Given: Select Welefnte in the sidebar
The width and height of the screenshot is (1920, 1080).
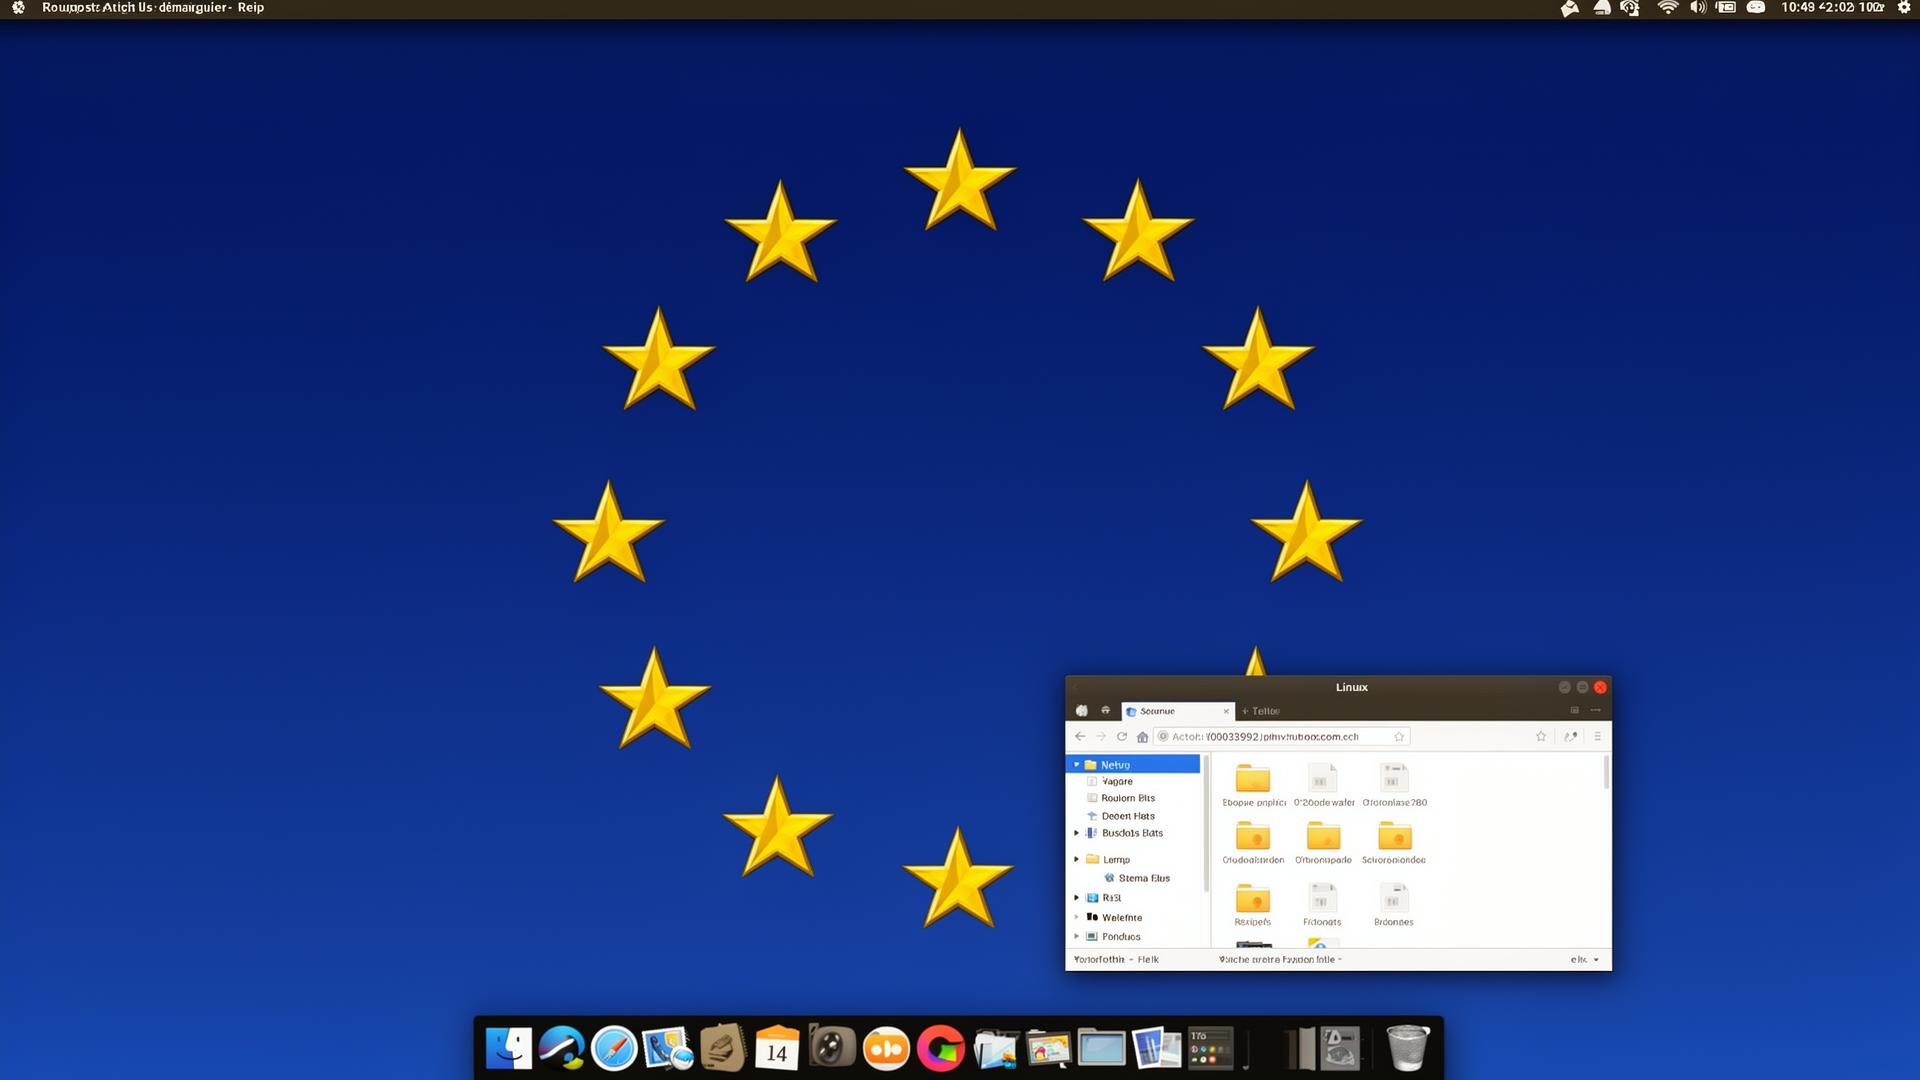Looking at the screenshot, I should 1122,918.
